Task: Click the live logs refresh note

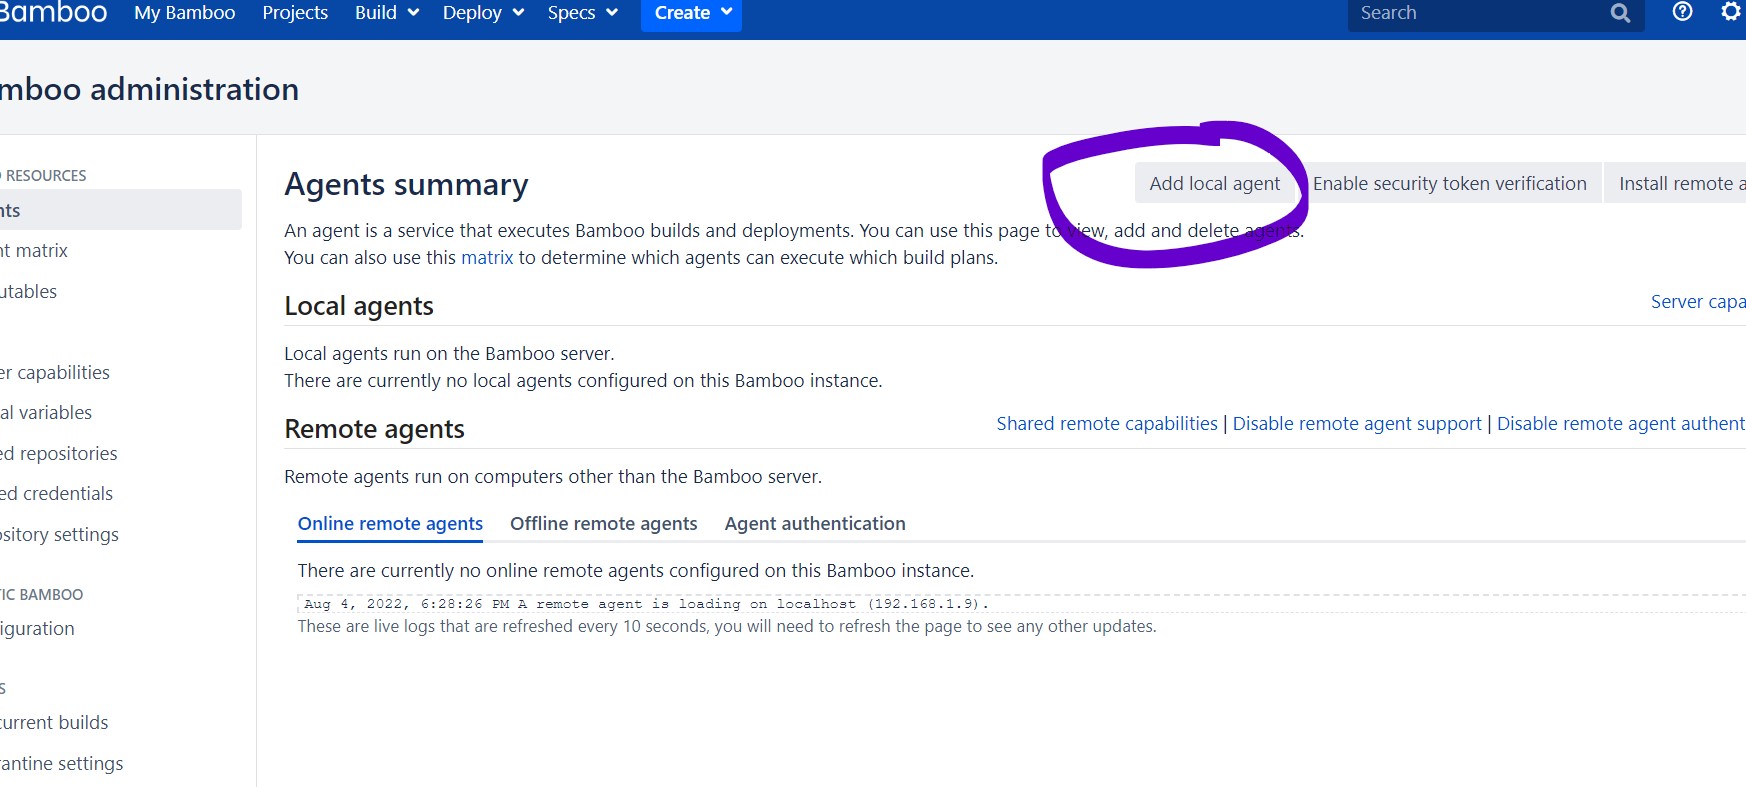Action: [x=727, y=626]
